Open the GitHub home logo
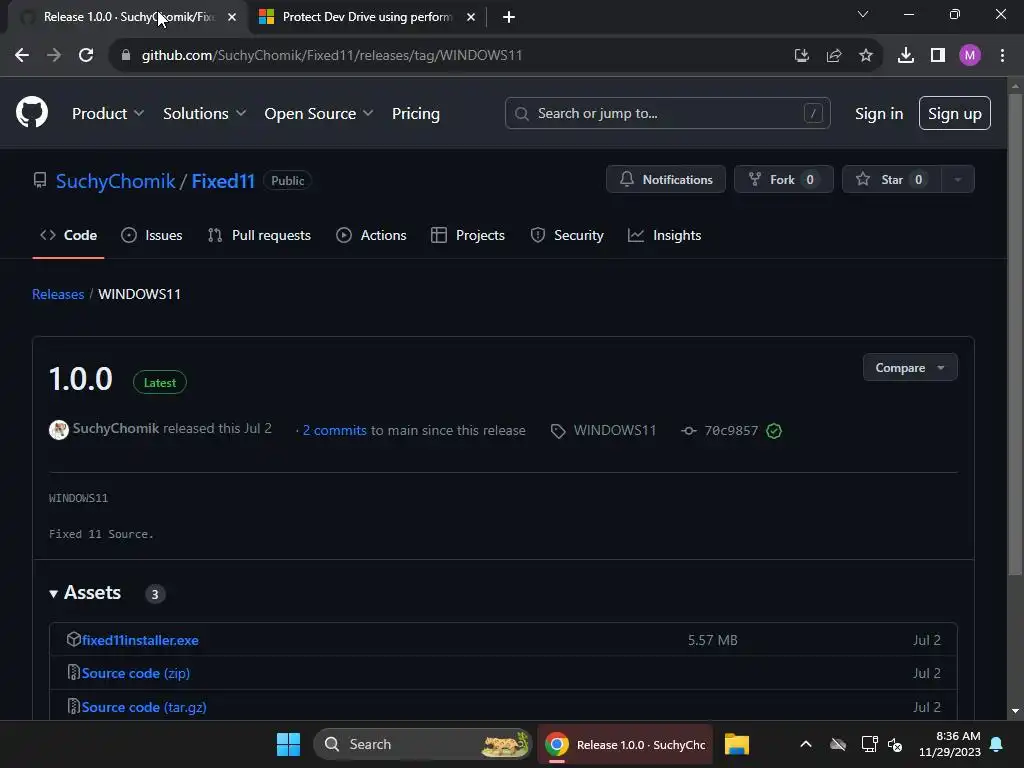 (31, 112)
